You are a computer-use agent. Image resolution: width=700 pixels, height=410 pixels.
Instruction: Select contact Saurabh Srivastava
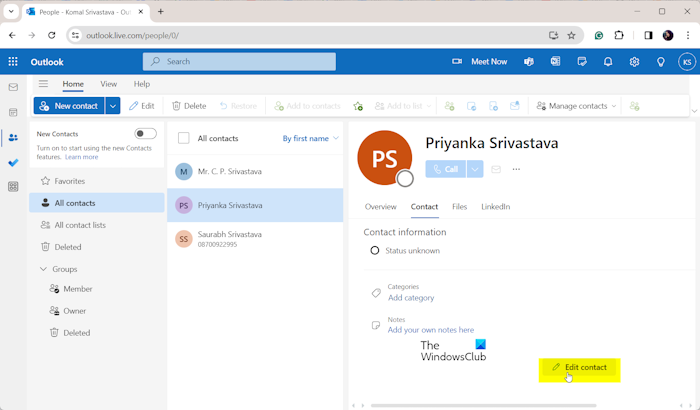coord(255,239)
